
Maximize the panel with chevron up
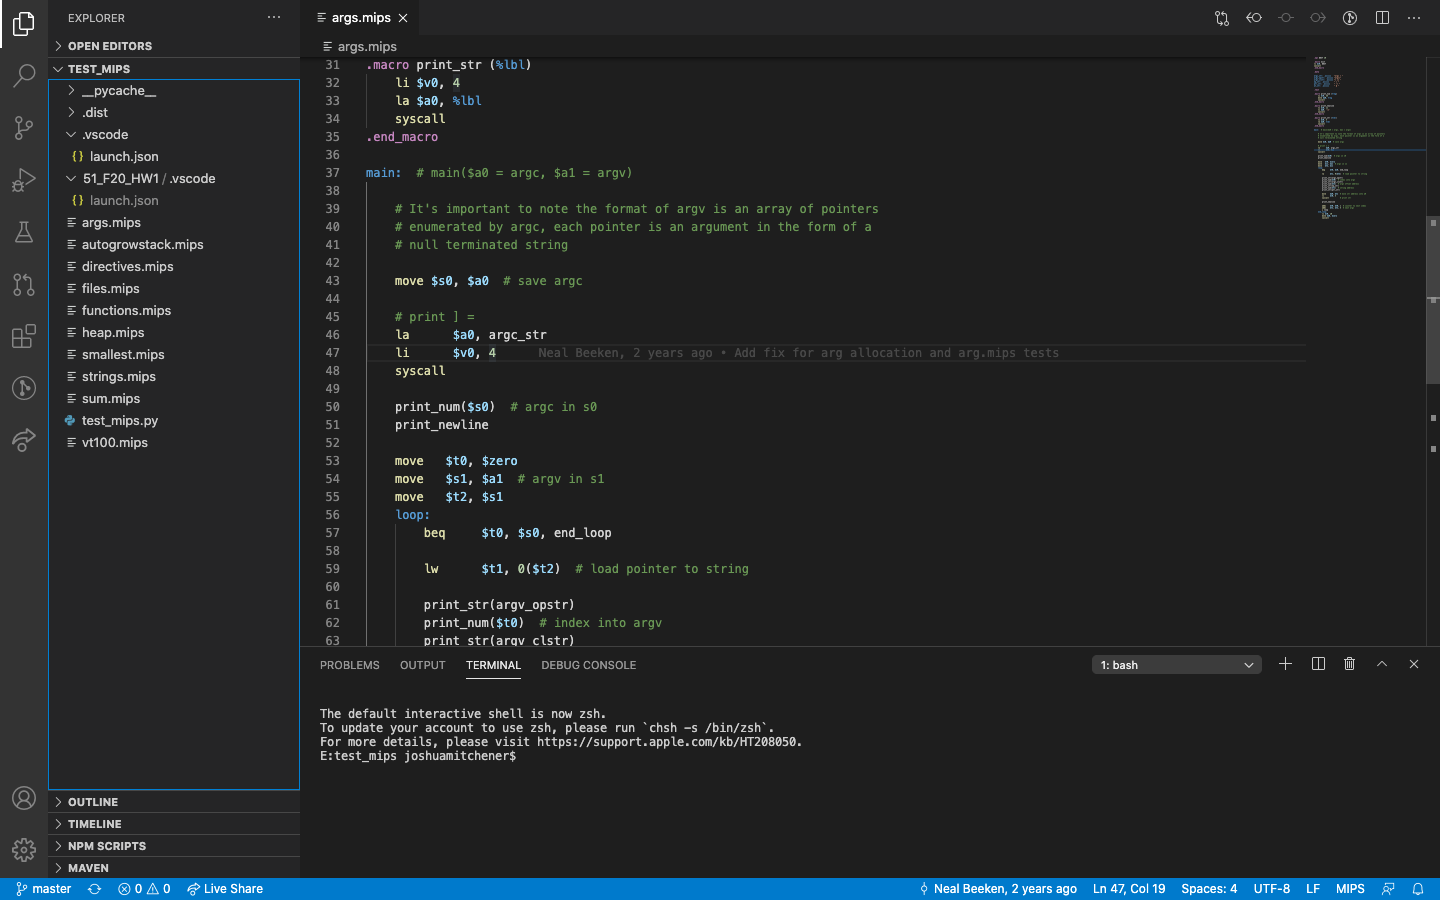click(x=1382, y=664)
